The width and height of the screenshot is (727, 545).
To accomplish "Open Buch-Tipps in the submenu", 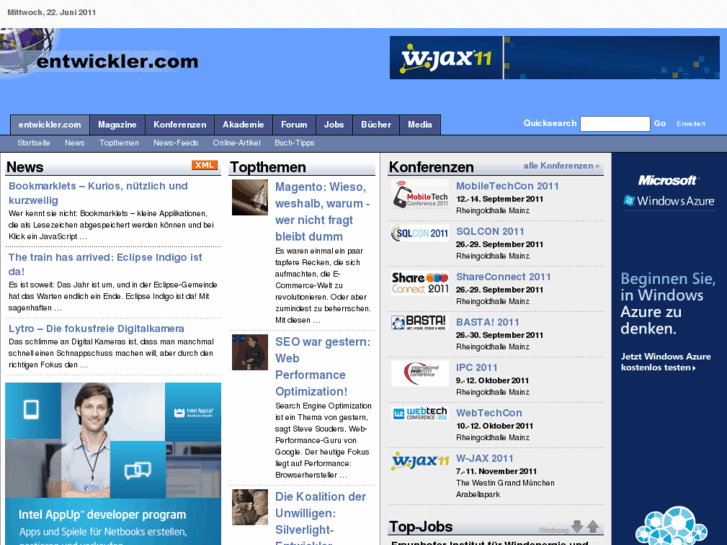I will 294,143.
